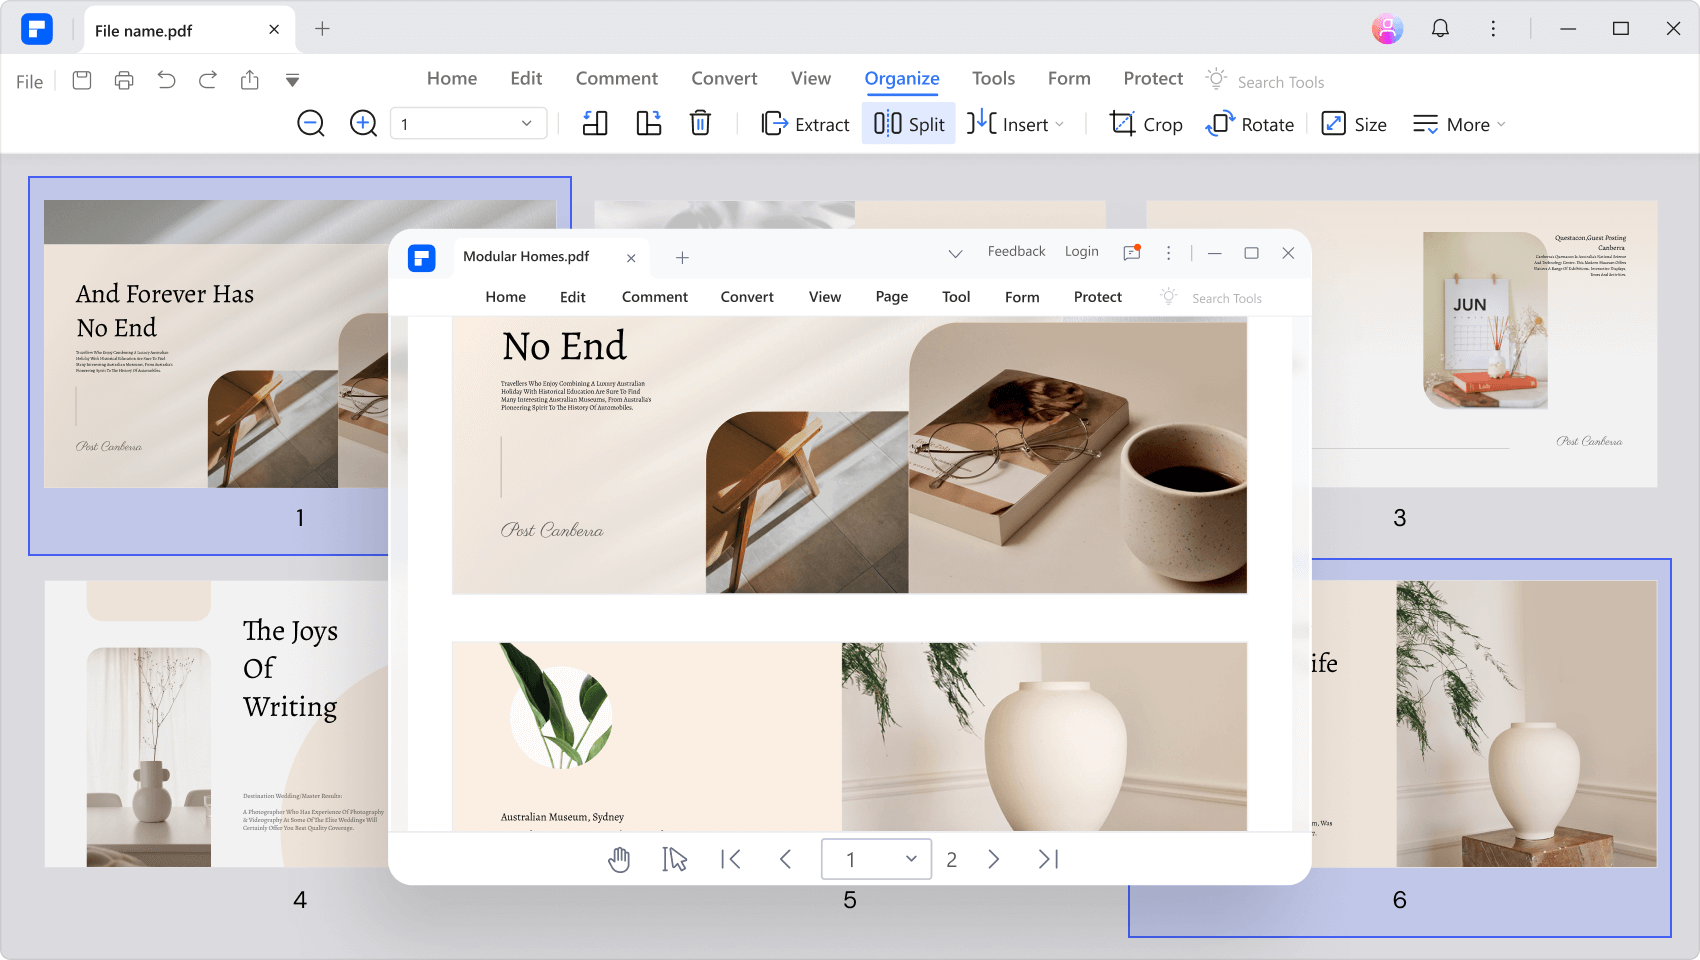Viewport: 1700px width, 960px height.
Task: Zoom out the page thumbnails
Action: [x=311, y=124]
